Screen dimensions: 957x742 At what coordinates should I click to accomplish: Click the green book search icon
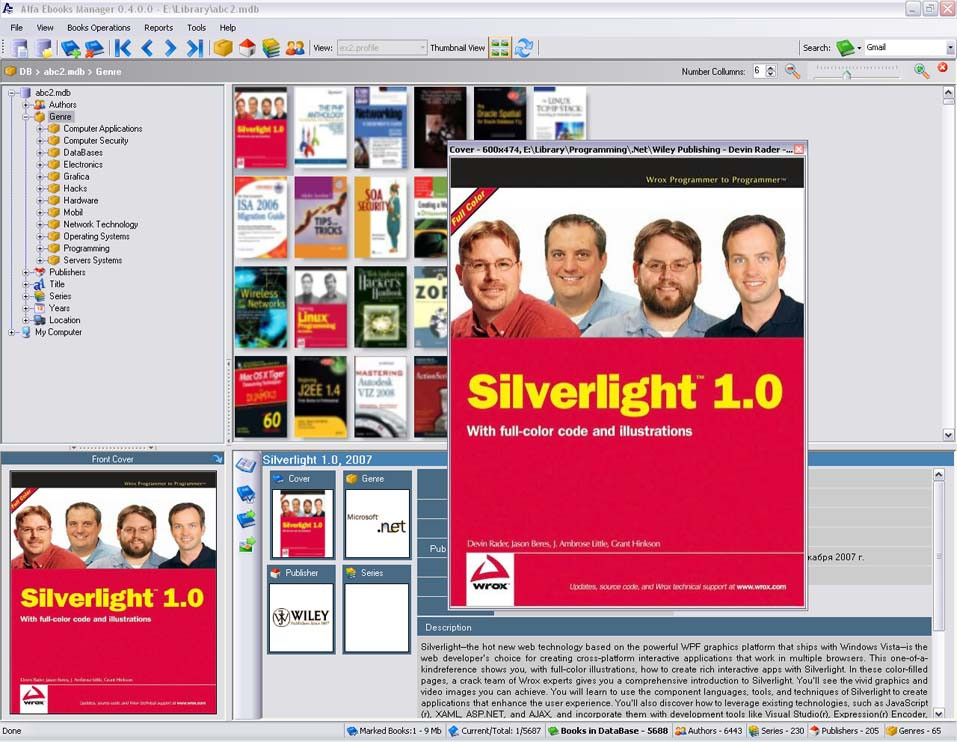845,48
